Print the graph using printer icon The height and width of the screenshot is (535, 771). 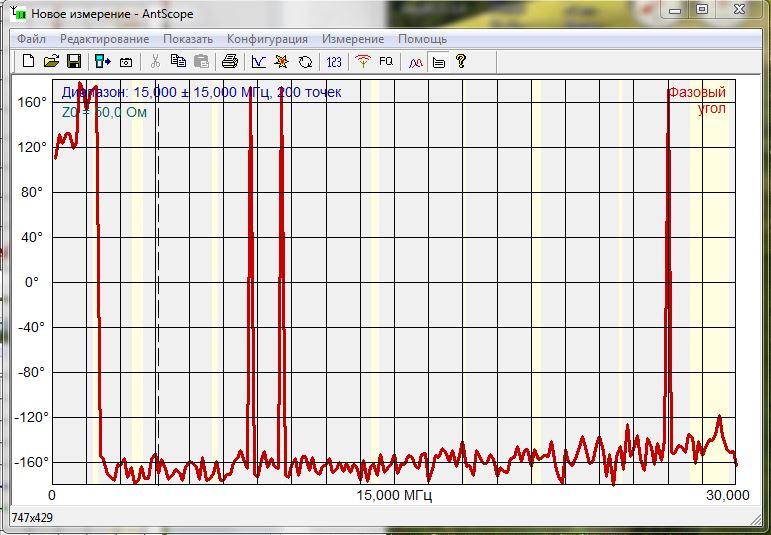tap(229, 61)
